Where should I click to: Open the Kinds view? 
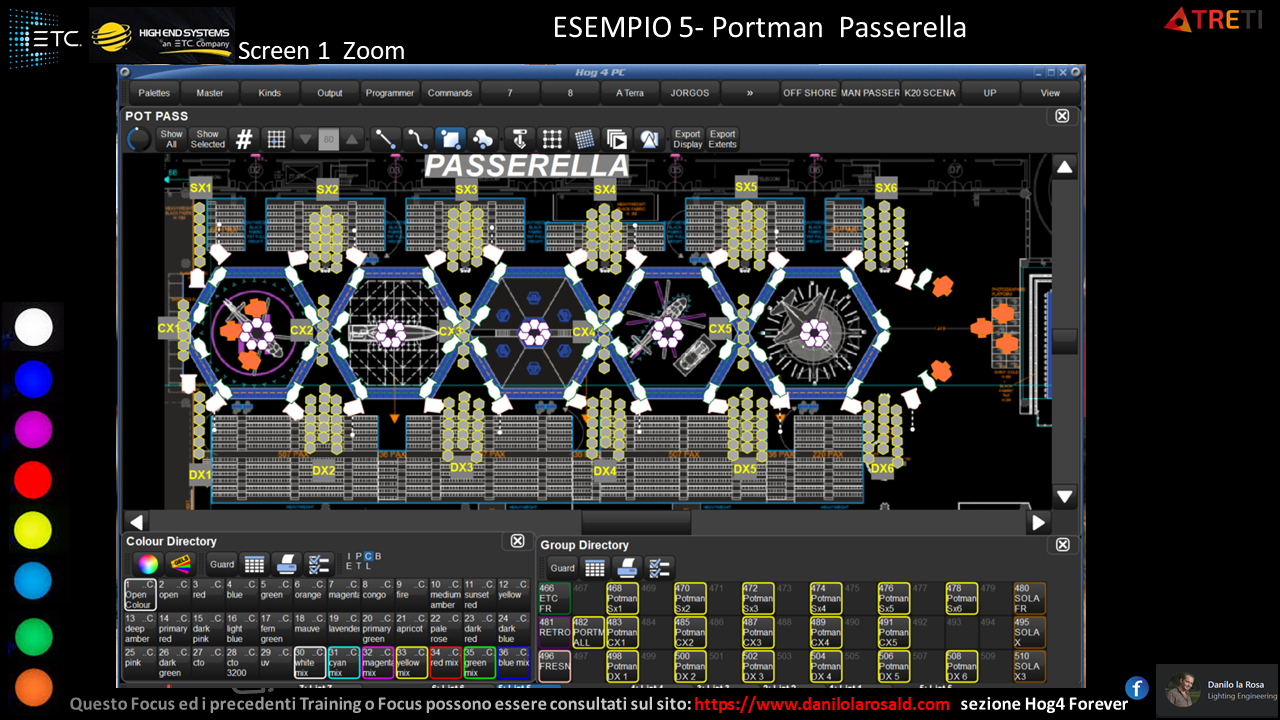pos(270,92)
